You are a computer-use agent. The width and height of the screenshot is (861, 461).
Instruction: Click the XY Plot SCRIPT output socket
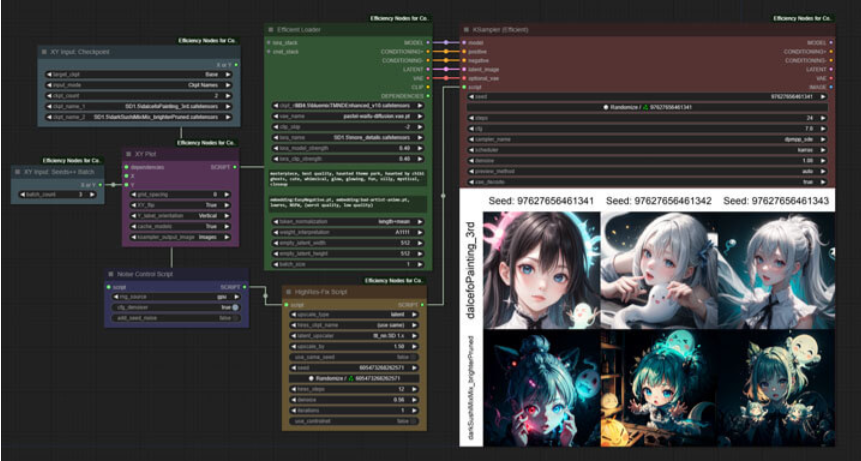235,167
